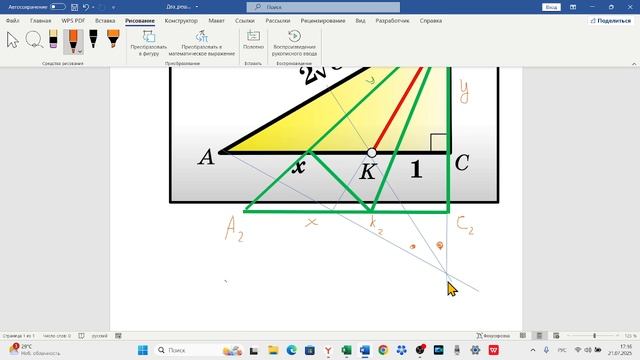Open WPS Office from taskbar
Viewport: 640px width, 360px height.
493,350
